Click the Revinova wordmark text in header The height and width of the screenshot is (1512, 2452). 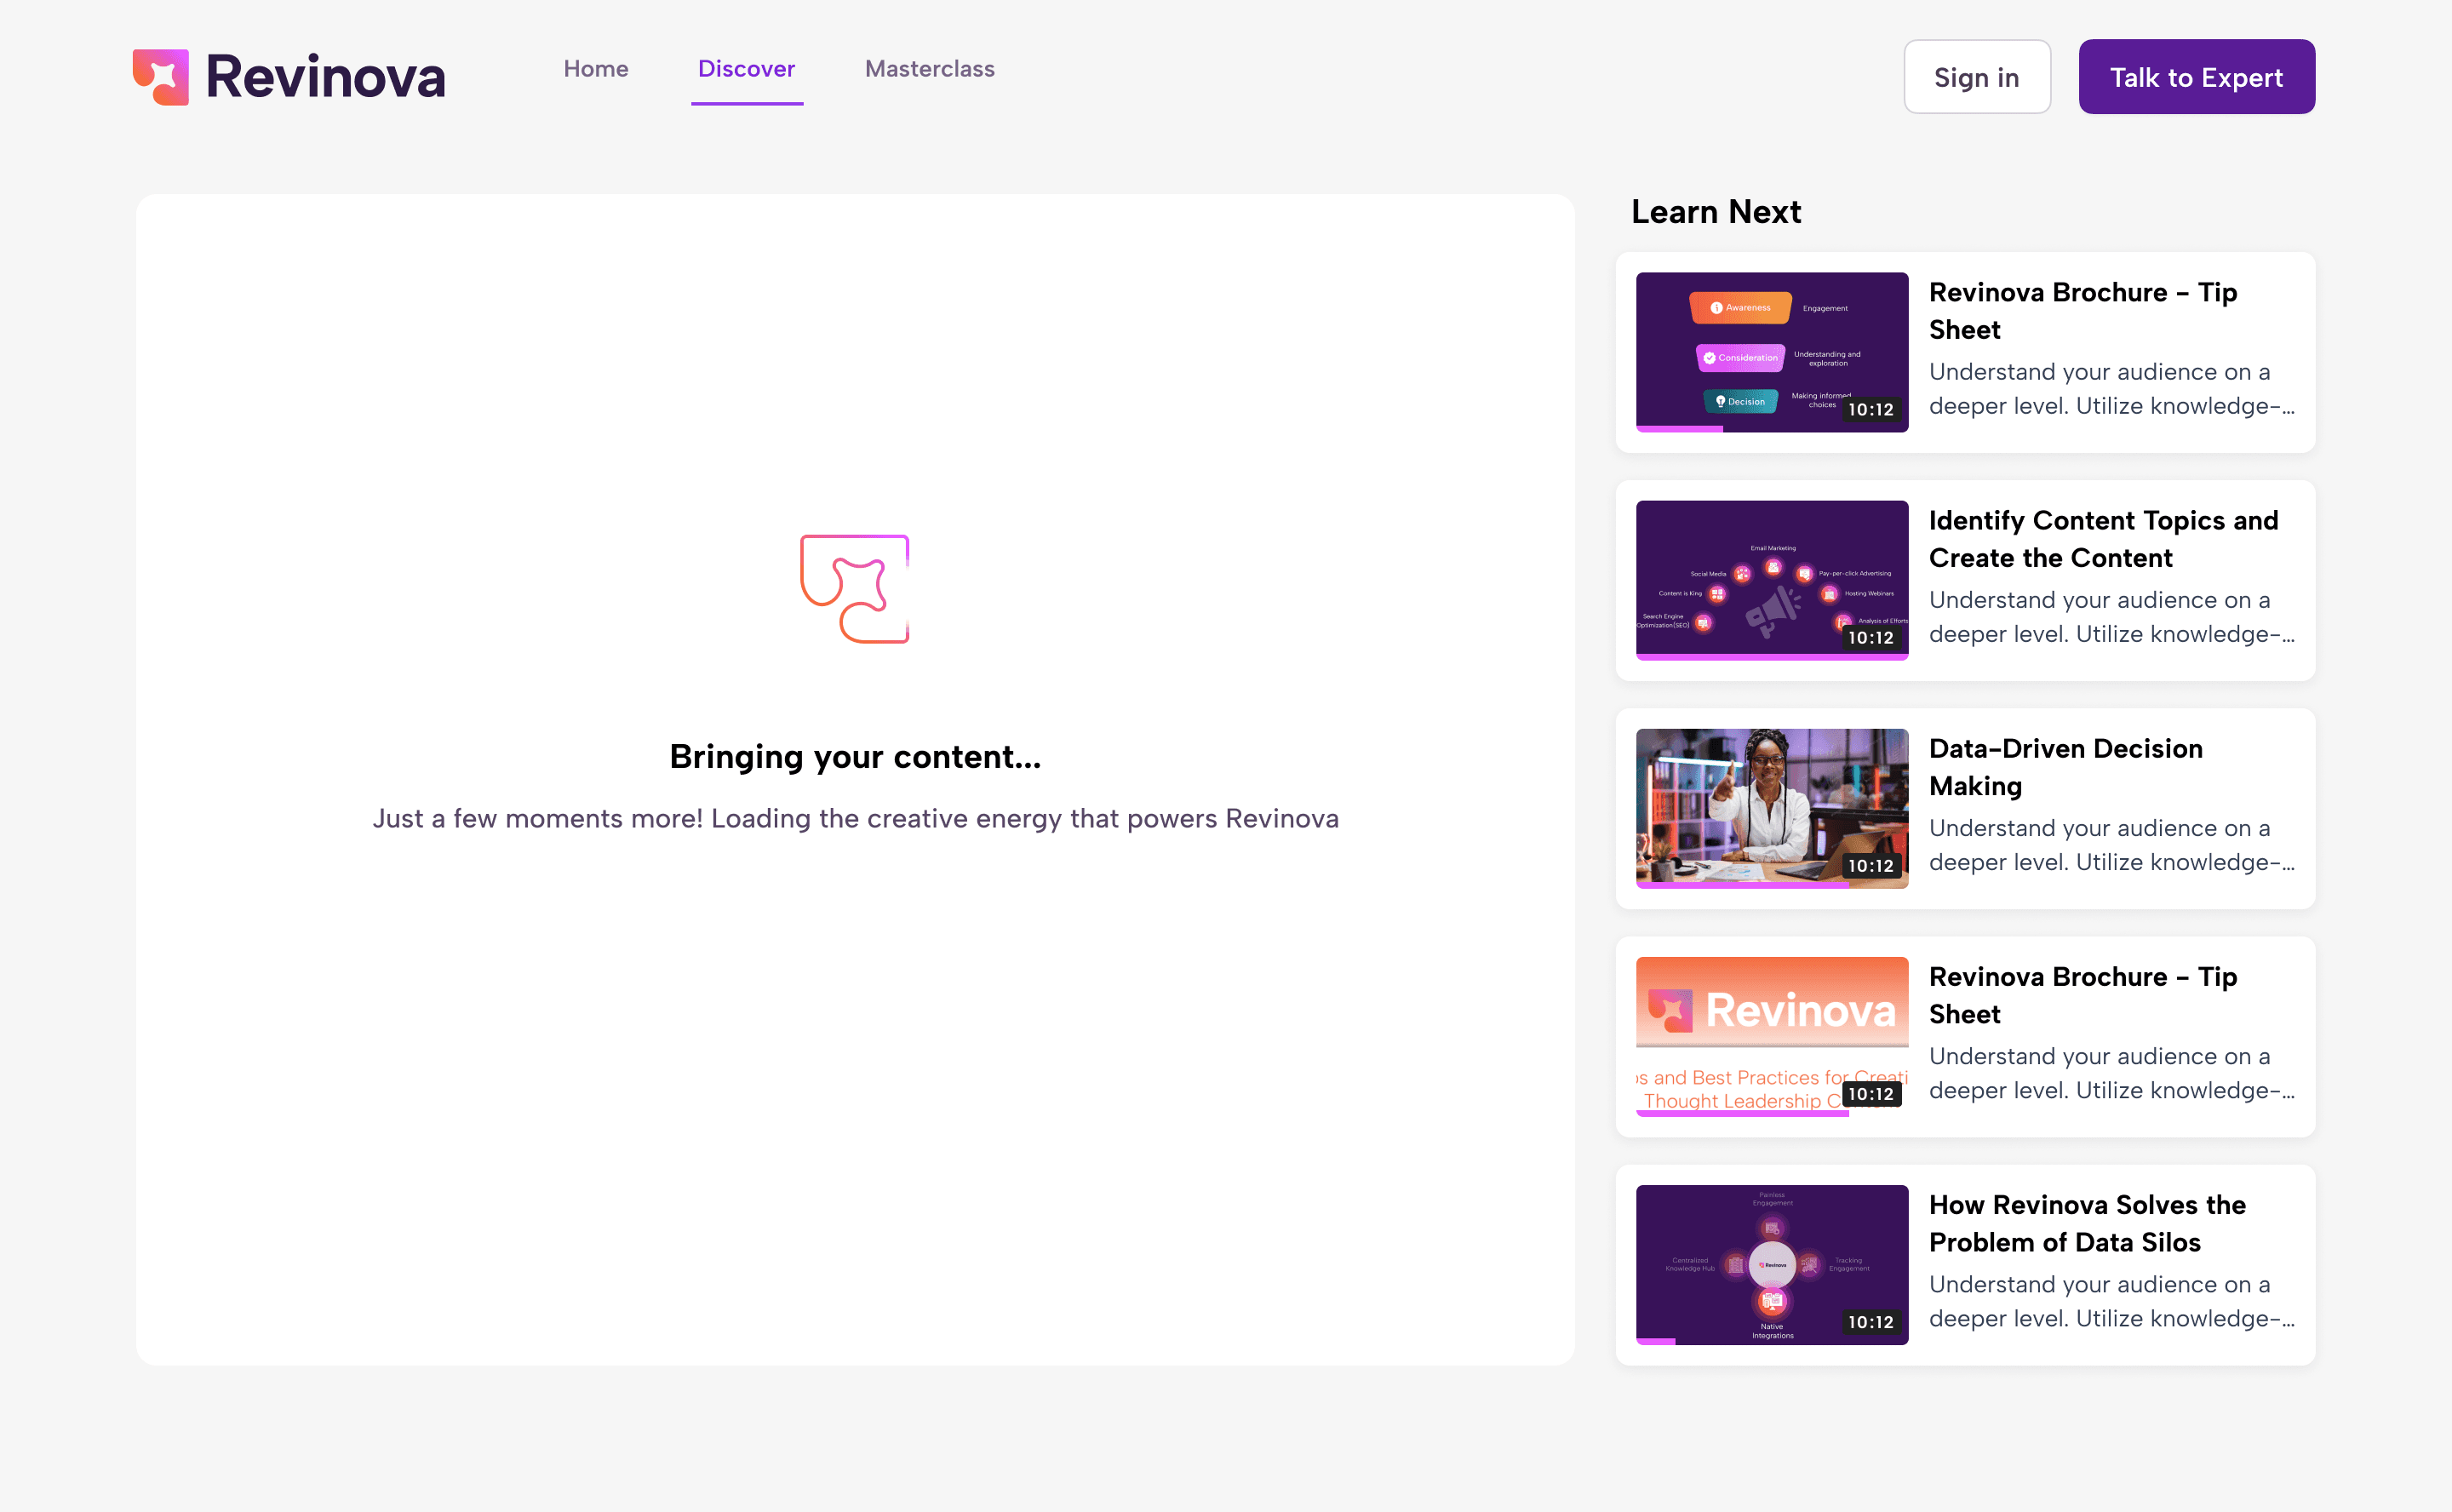[x=325, y=77]
